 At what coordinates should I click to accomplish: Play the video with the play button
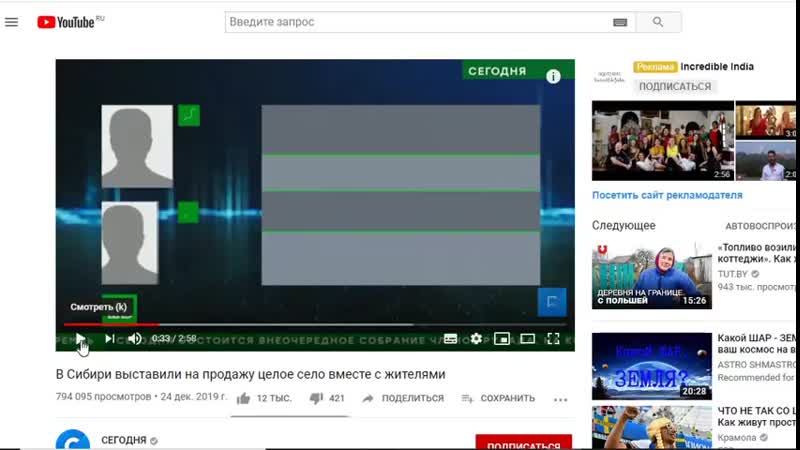(x=80, y=338)
